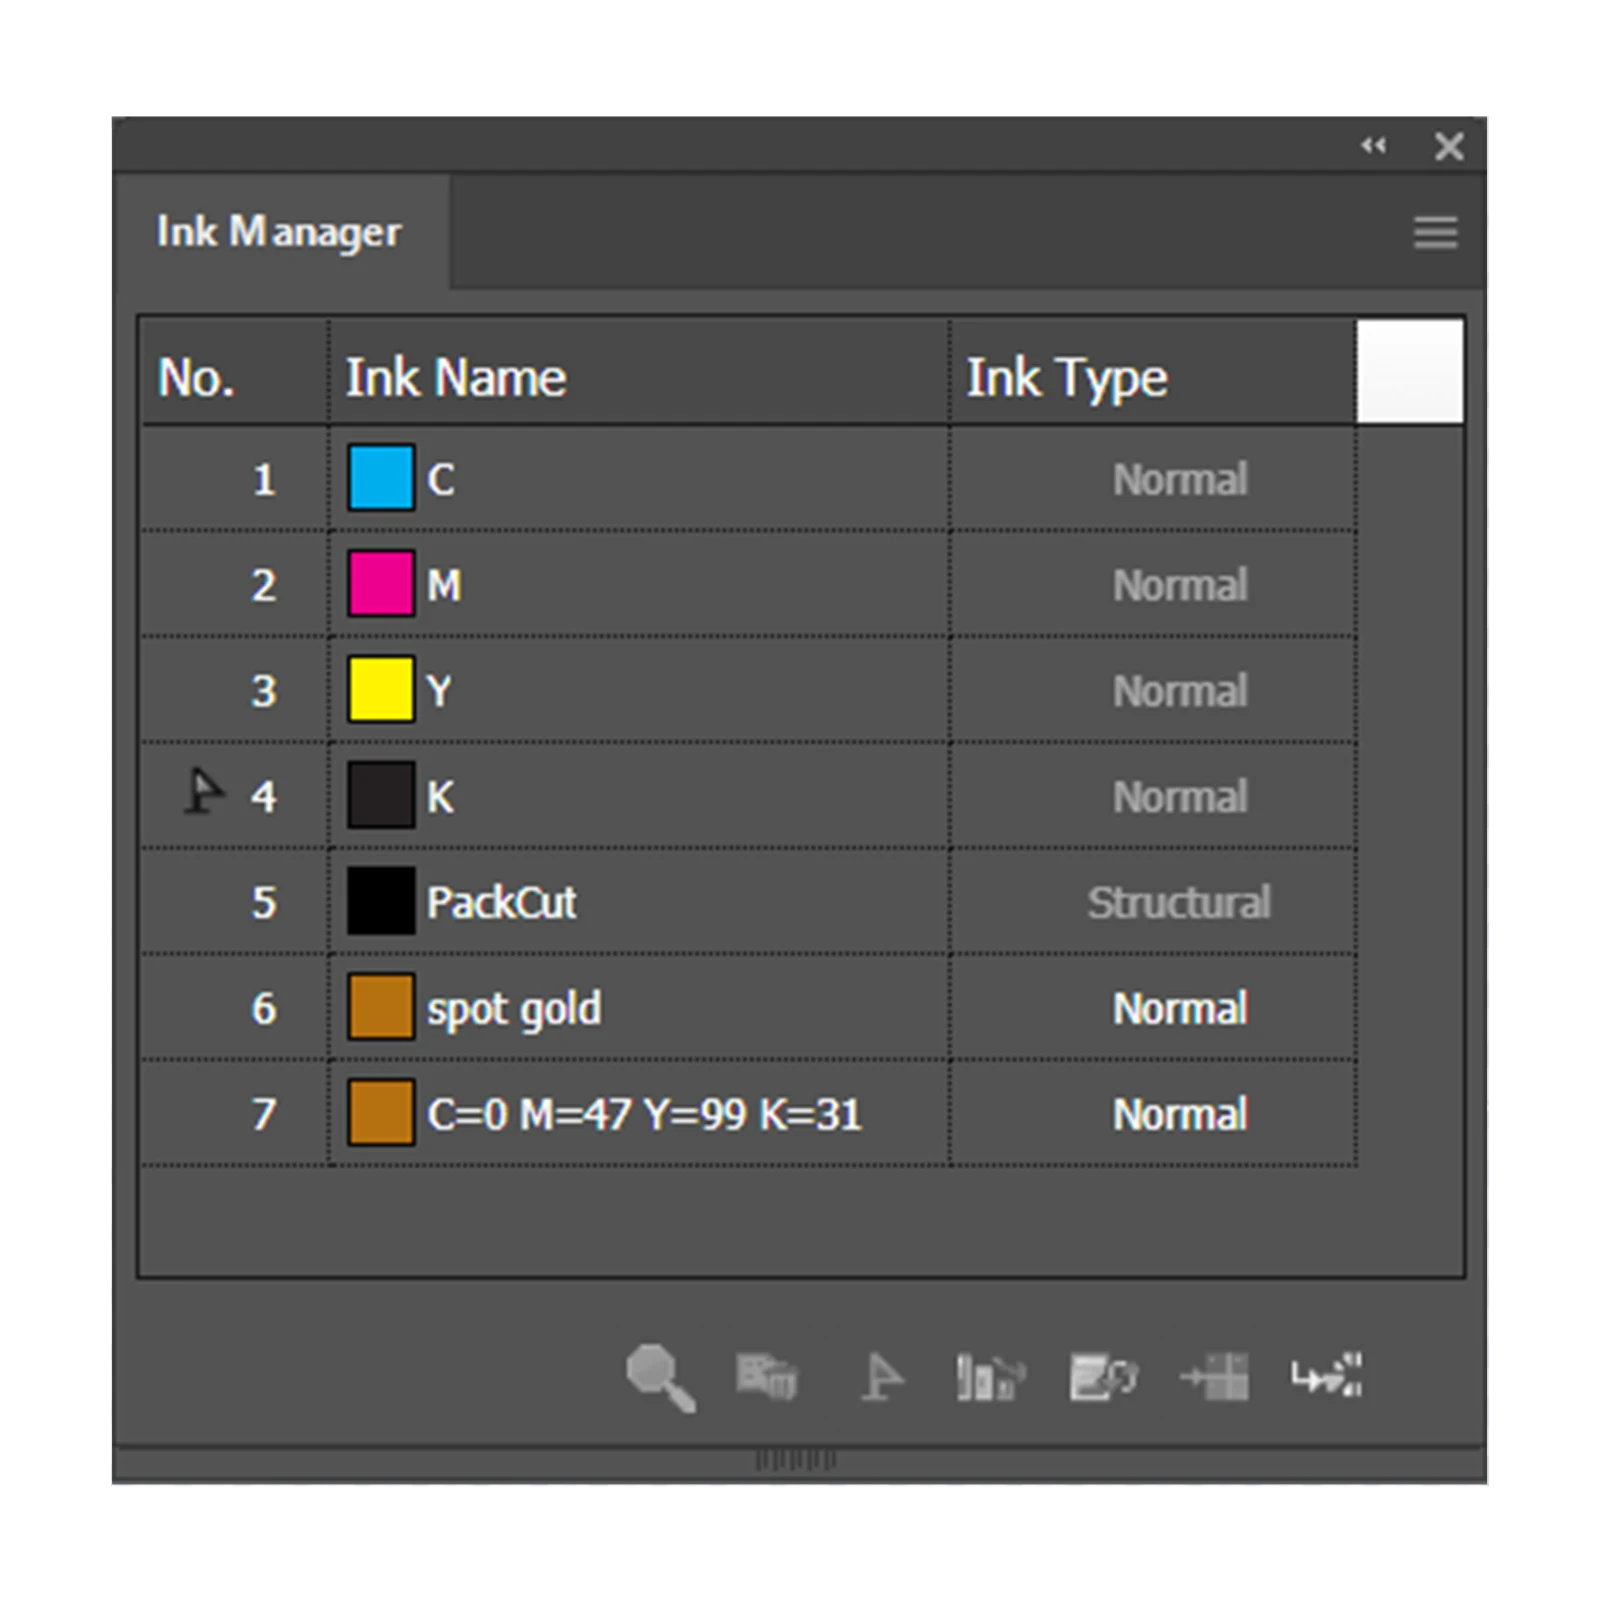Close the Ink Manager panel

pyautogui.click(x=1449, y=147)
